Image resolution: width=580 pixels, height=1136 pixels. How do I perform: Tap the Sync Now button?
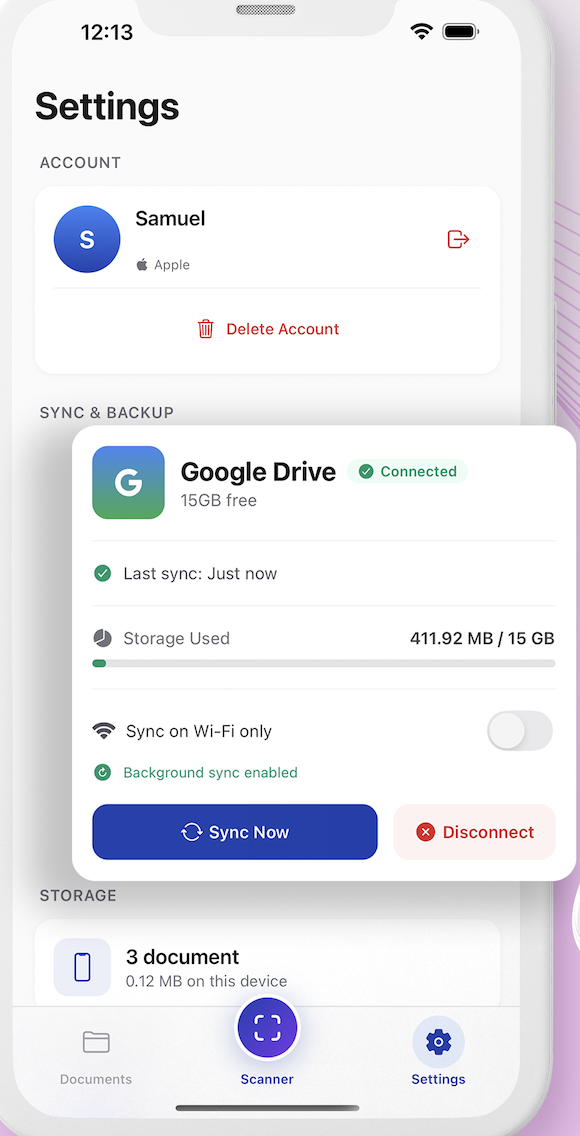point(235,832)
